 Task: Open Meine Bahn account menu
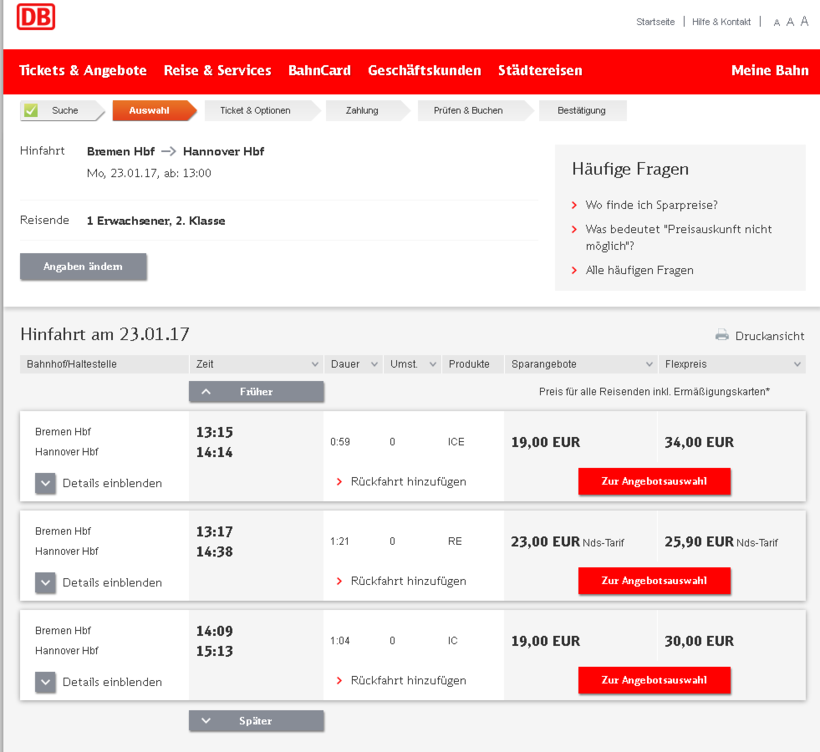click(x=769, y=71)
